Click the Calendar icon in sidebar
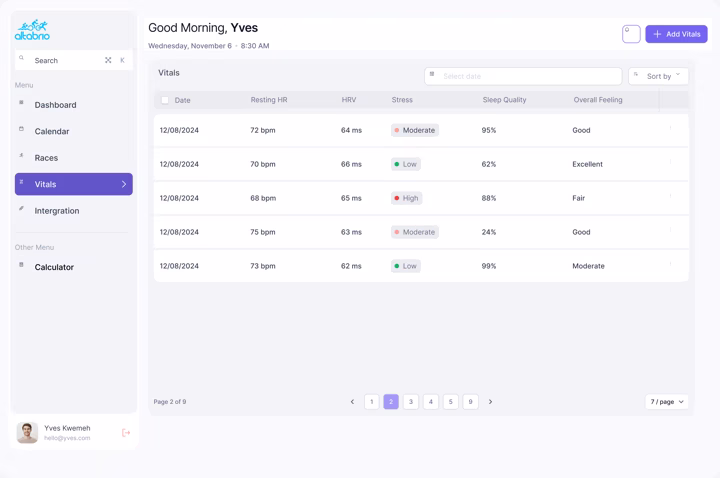 [21, 129]
